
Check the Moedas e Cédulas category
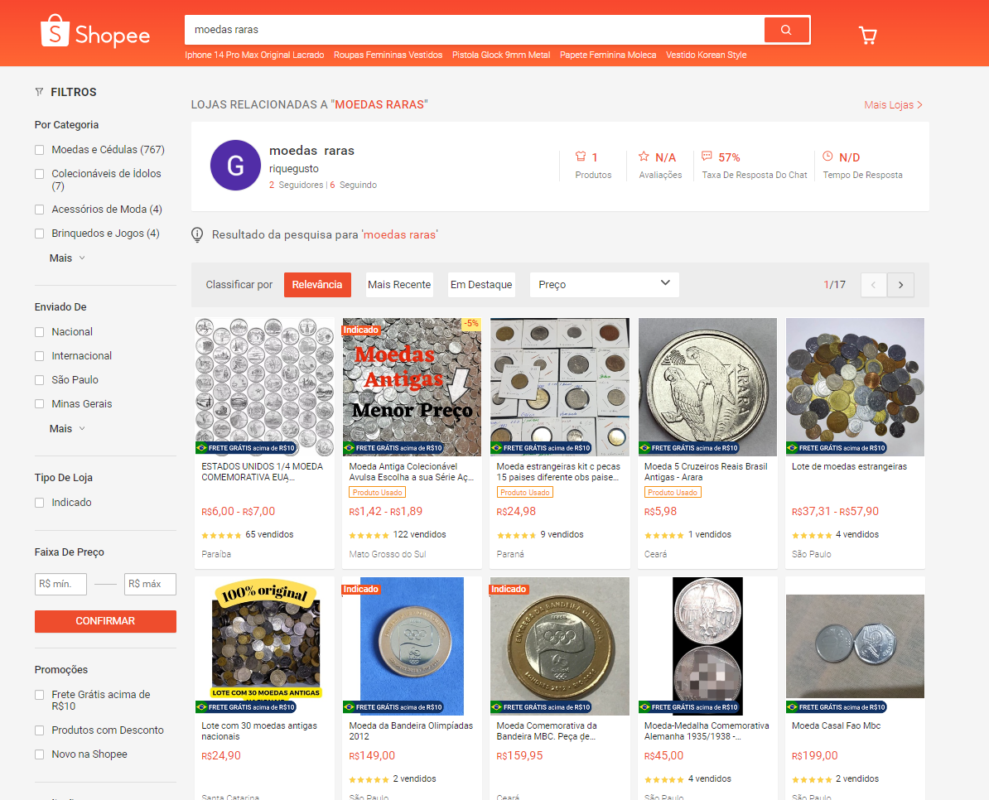coord(40,150)
